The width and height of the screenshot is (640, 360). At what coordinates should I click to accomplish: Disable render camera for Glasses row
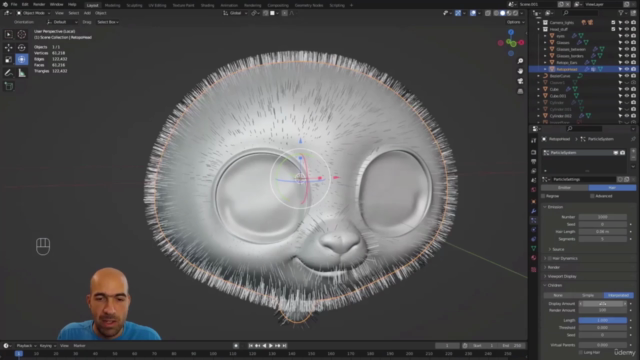coord(633,42)
